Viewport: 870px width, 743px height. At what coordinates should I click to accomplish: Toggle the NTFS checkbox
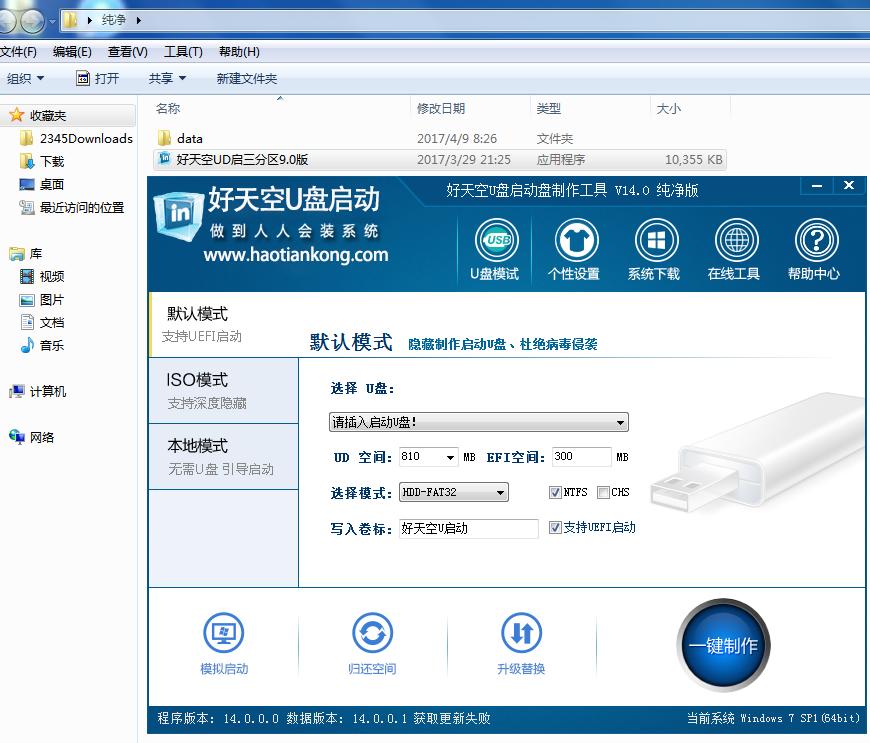coord(555,492)
